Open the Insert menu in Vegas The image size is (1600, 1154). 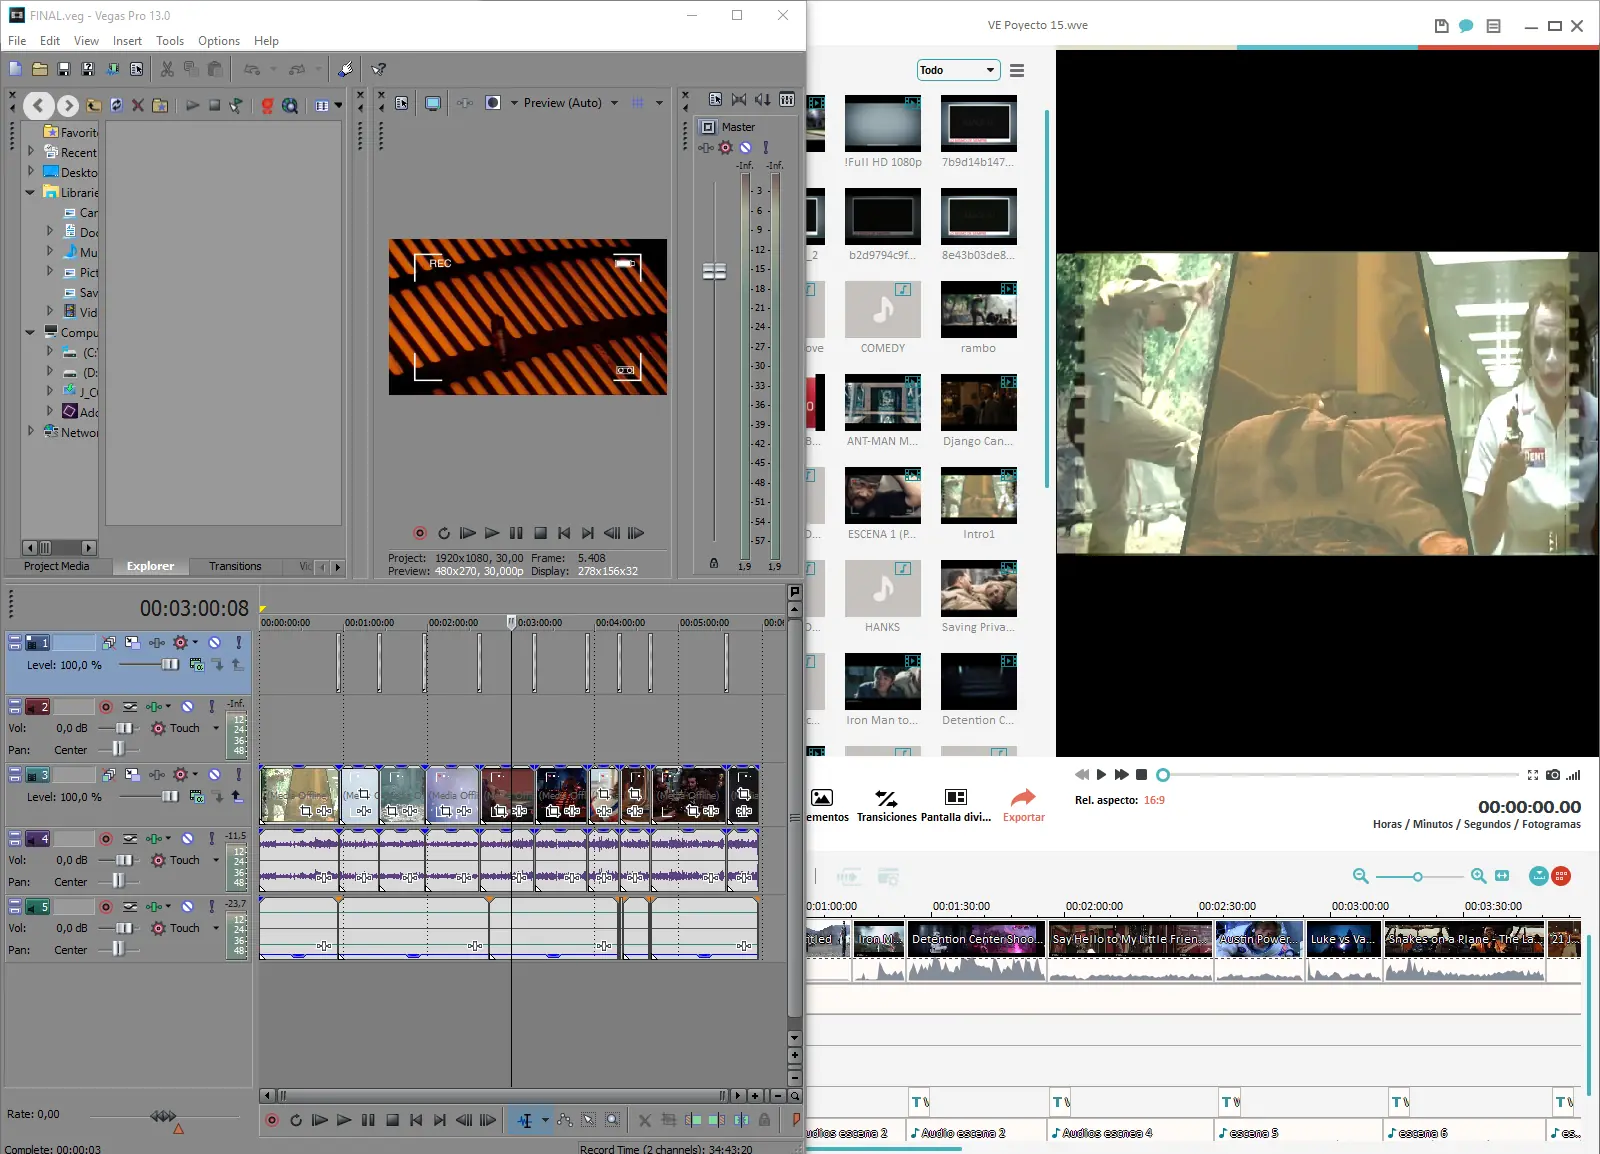tap(127, 41)
